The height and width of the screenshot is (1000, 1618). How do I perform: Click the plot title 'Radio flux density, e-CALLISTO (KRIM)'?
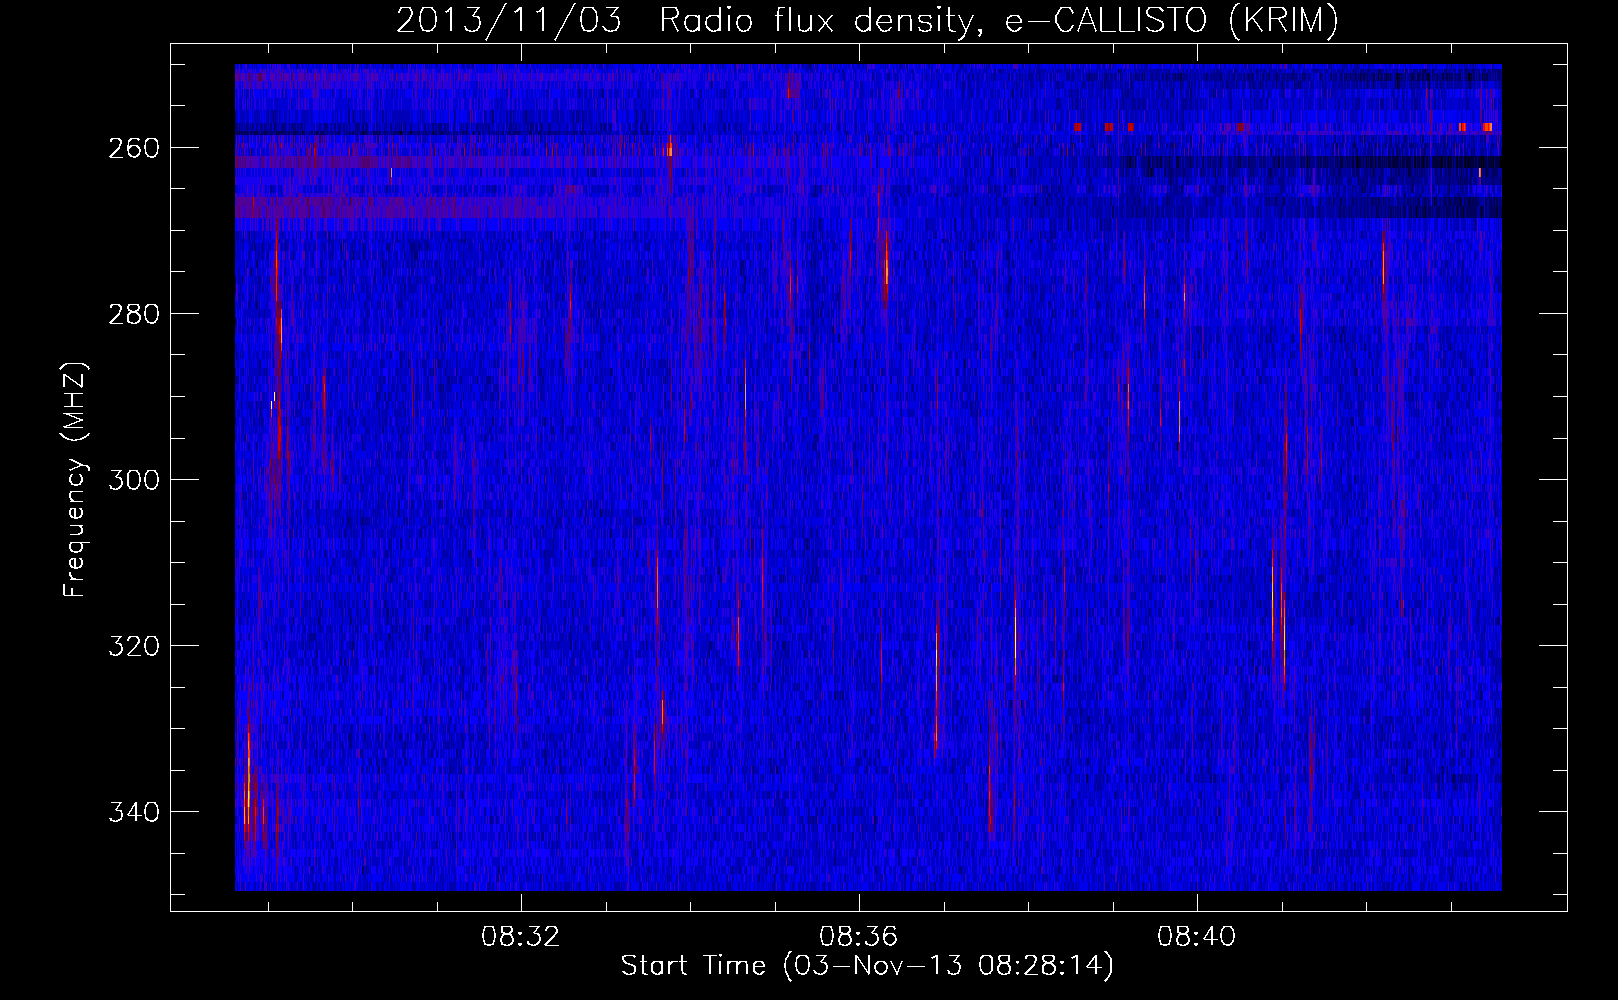999,21
